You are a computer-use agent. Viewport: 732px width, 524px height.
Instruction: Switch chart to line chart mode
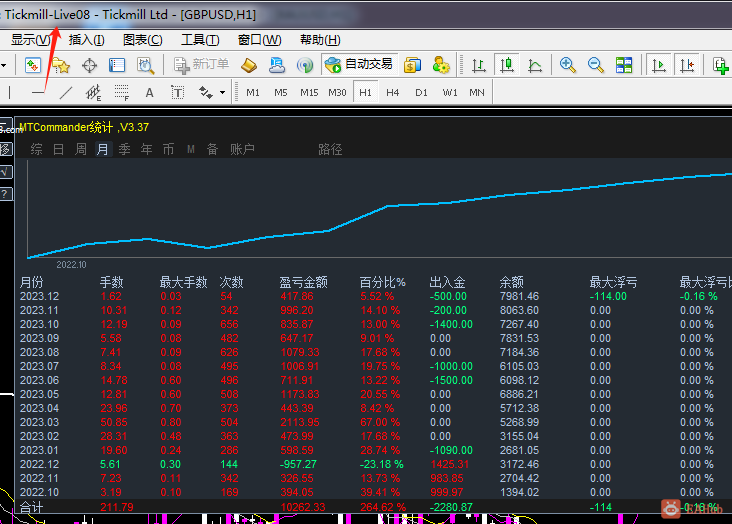[x=535, y=65]
